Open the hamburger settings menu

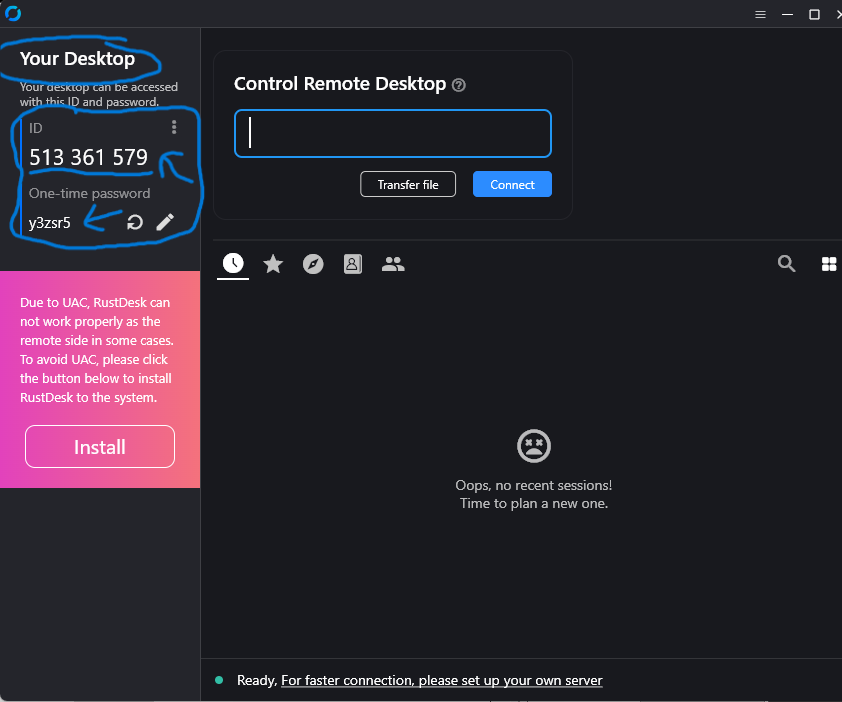[760, 15]
